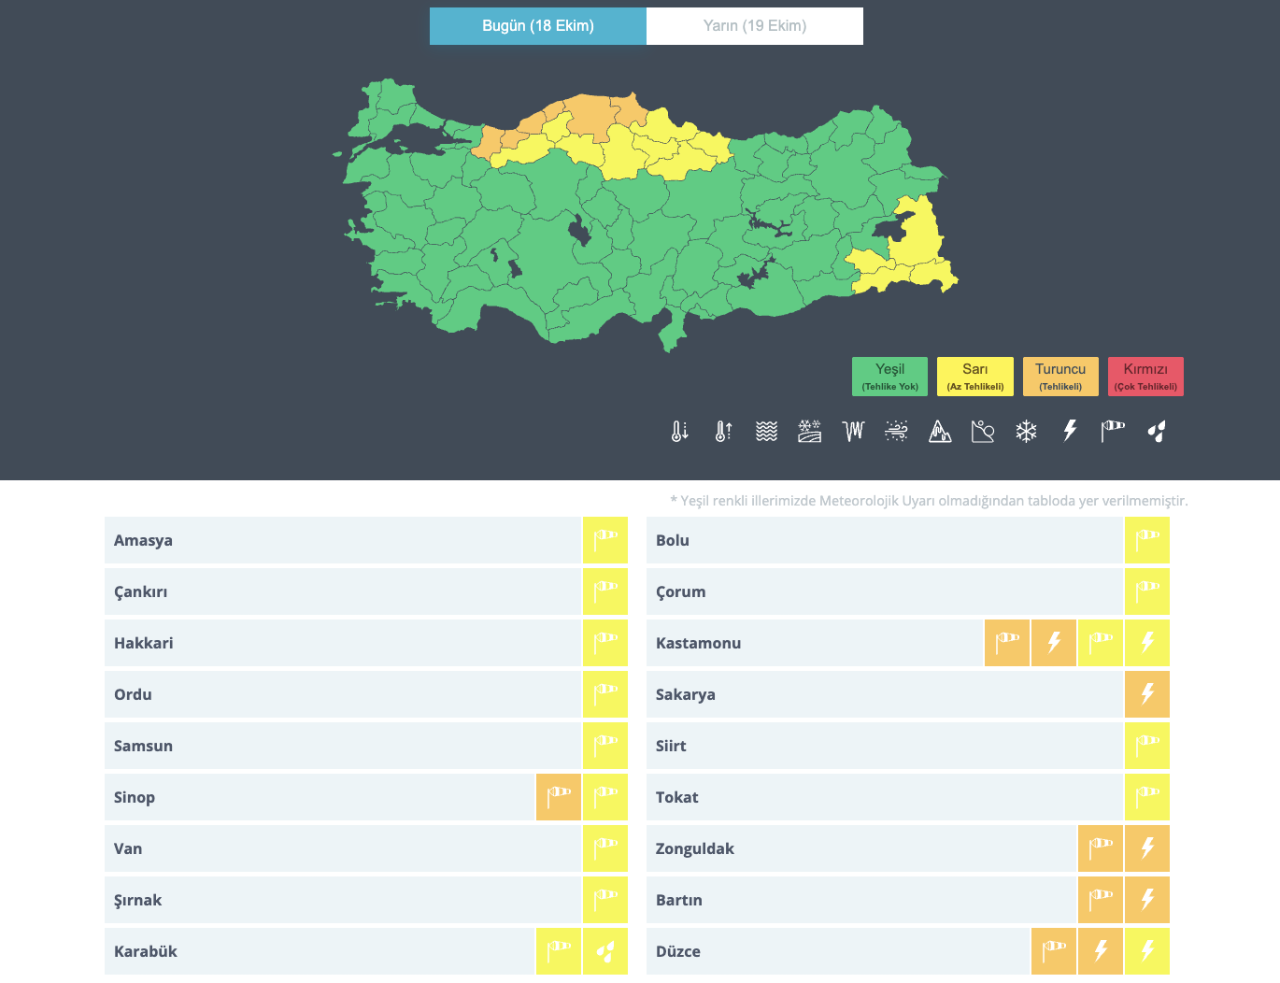
Task: Click Zonguldak's orange windsock icon
Action: click(1100, 848)
